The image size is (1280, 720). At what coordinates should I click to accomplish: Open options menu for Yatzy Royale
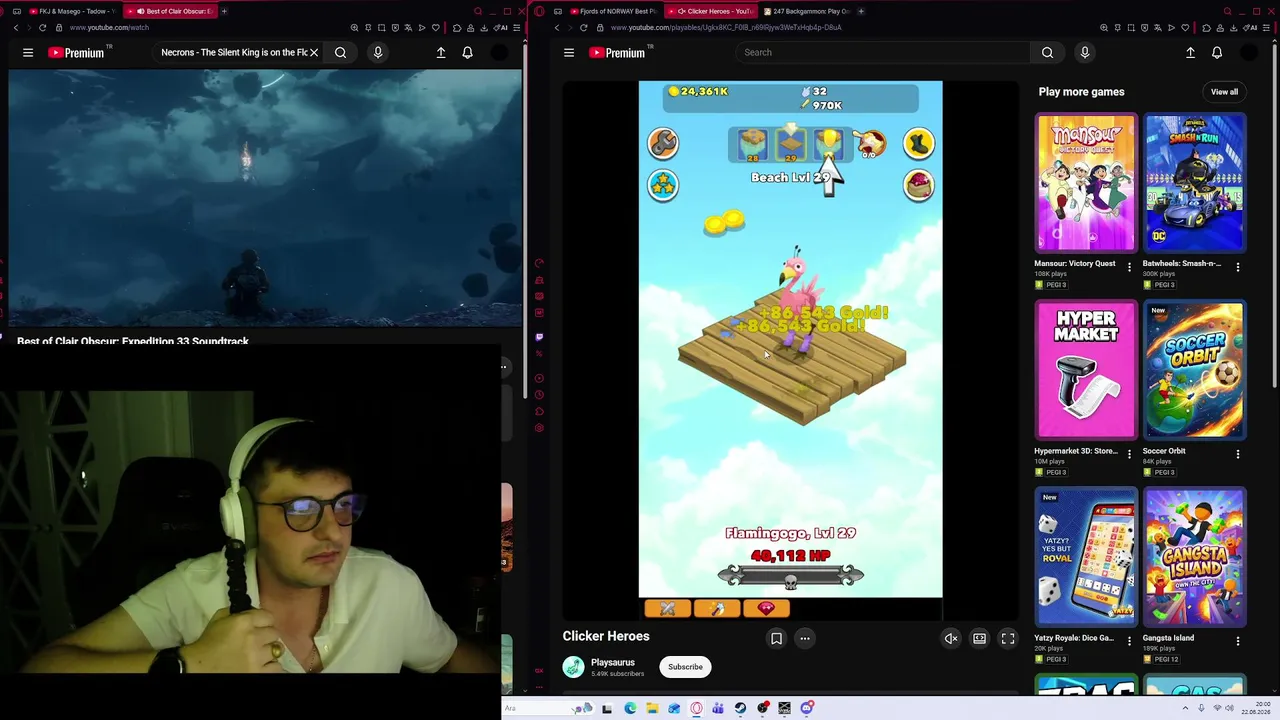click(1129, 641)
